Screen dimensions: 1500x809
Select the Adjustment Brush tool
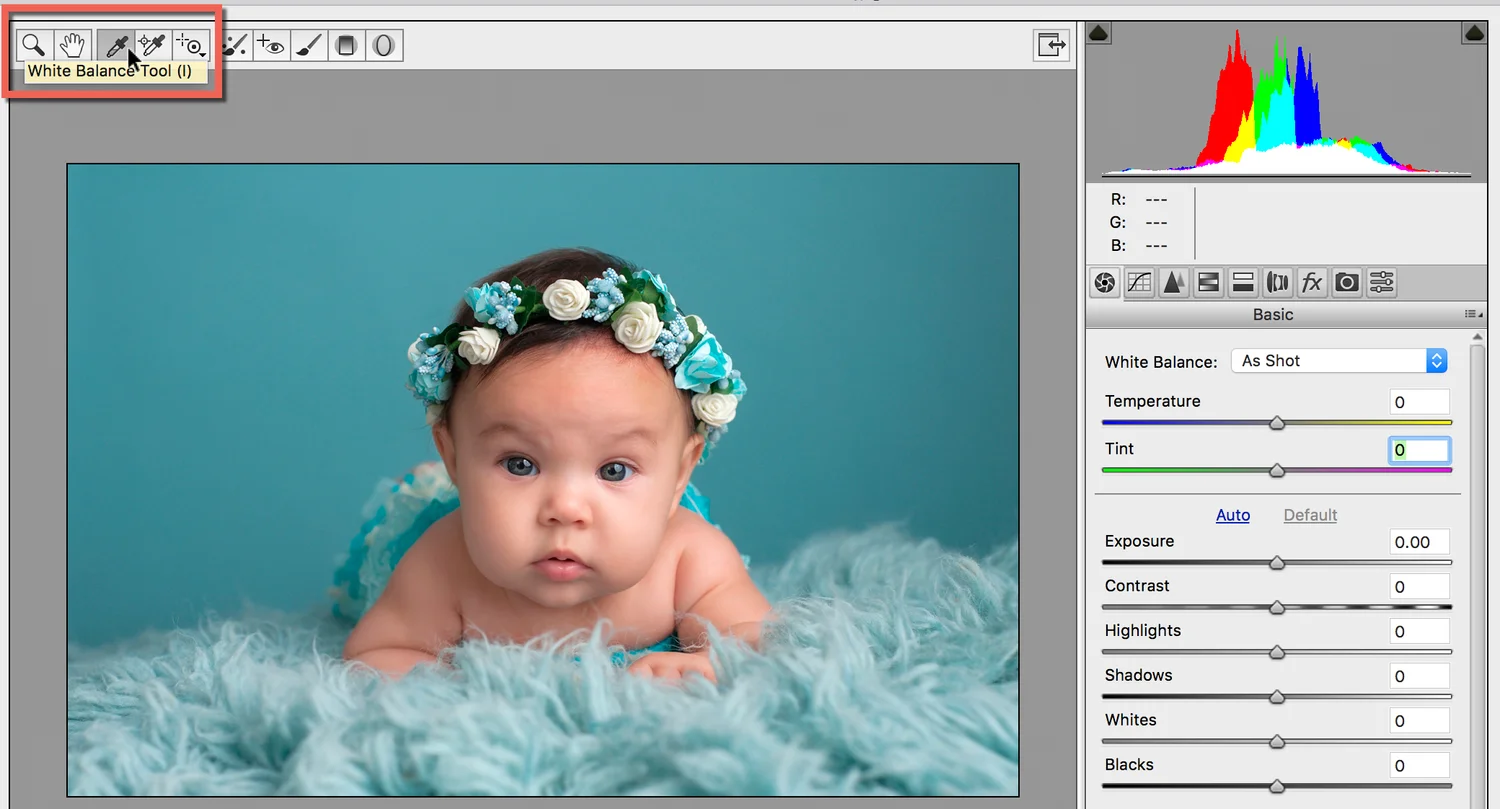pos(307,44)
